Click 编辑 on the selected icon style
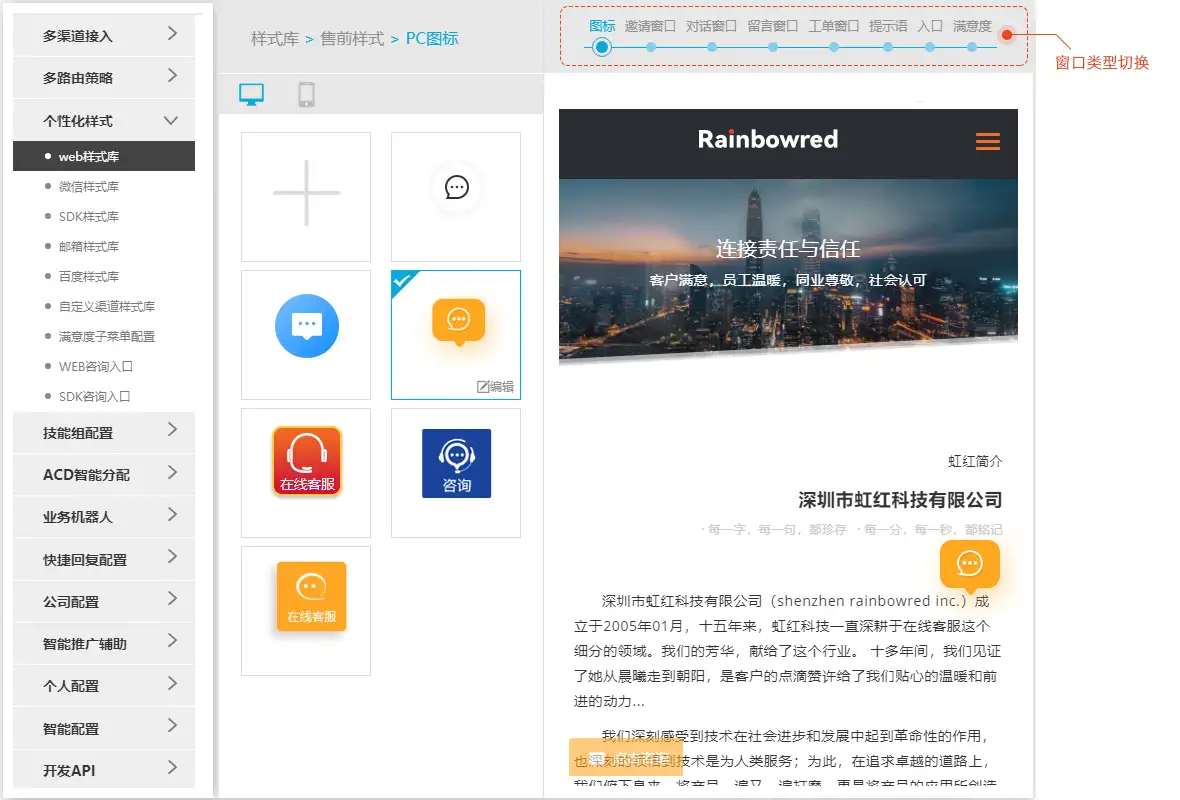 pyautogui.click(x=495, y=387)
